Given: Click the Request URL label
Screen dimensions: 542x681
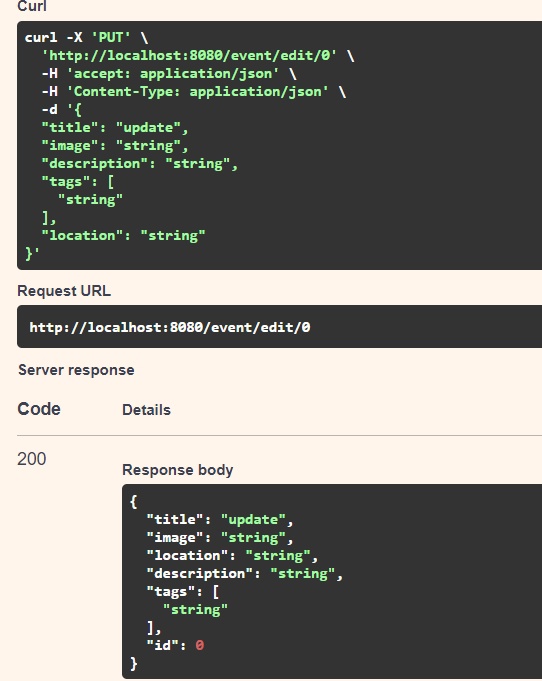Looking at the screenshot, I should click(64, 291).
